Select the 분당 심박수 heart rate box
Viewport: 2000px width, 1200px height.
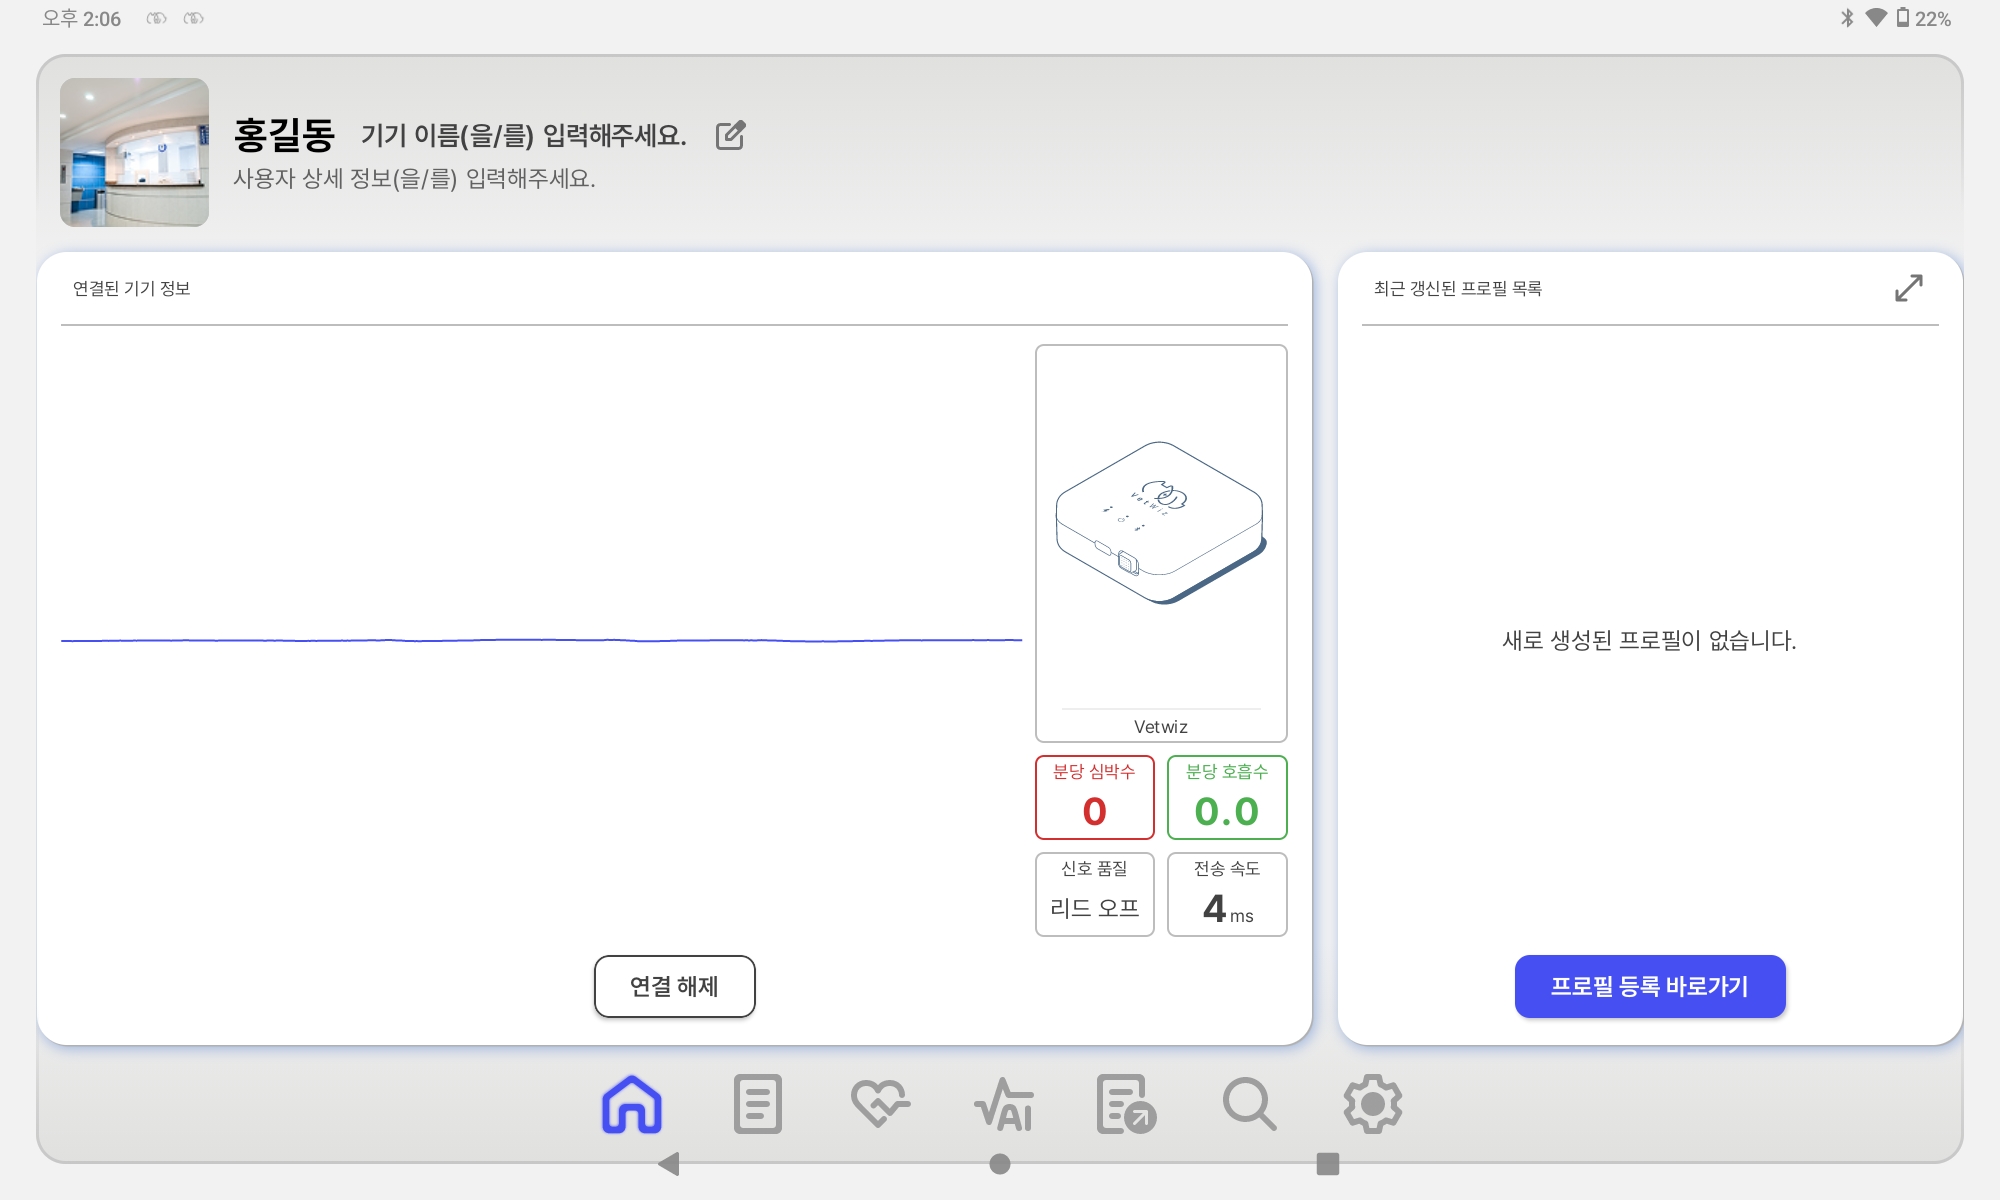pos(1095,797)
